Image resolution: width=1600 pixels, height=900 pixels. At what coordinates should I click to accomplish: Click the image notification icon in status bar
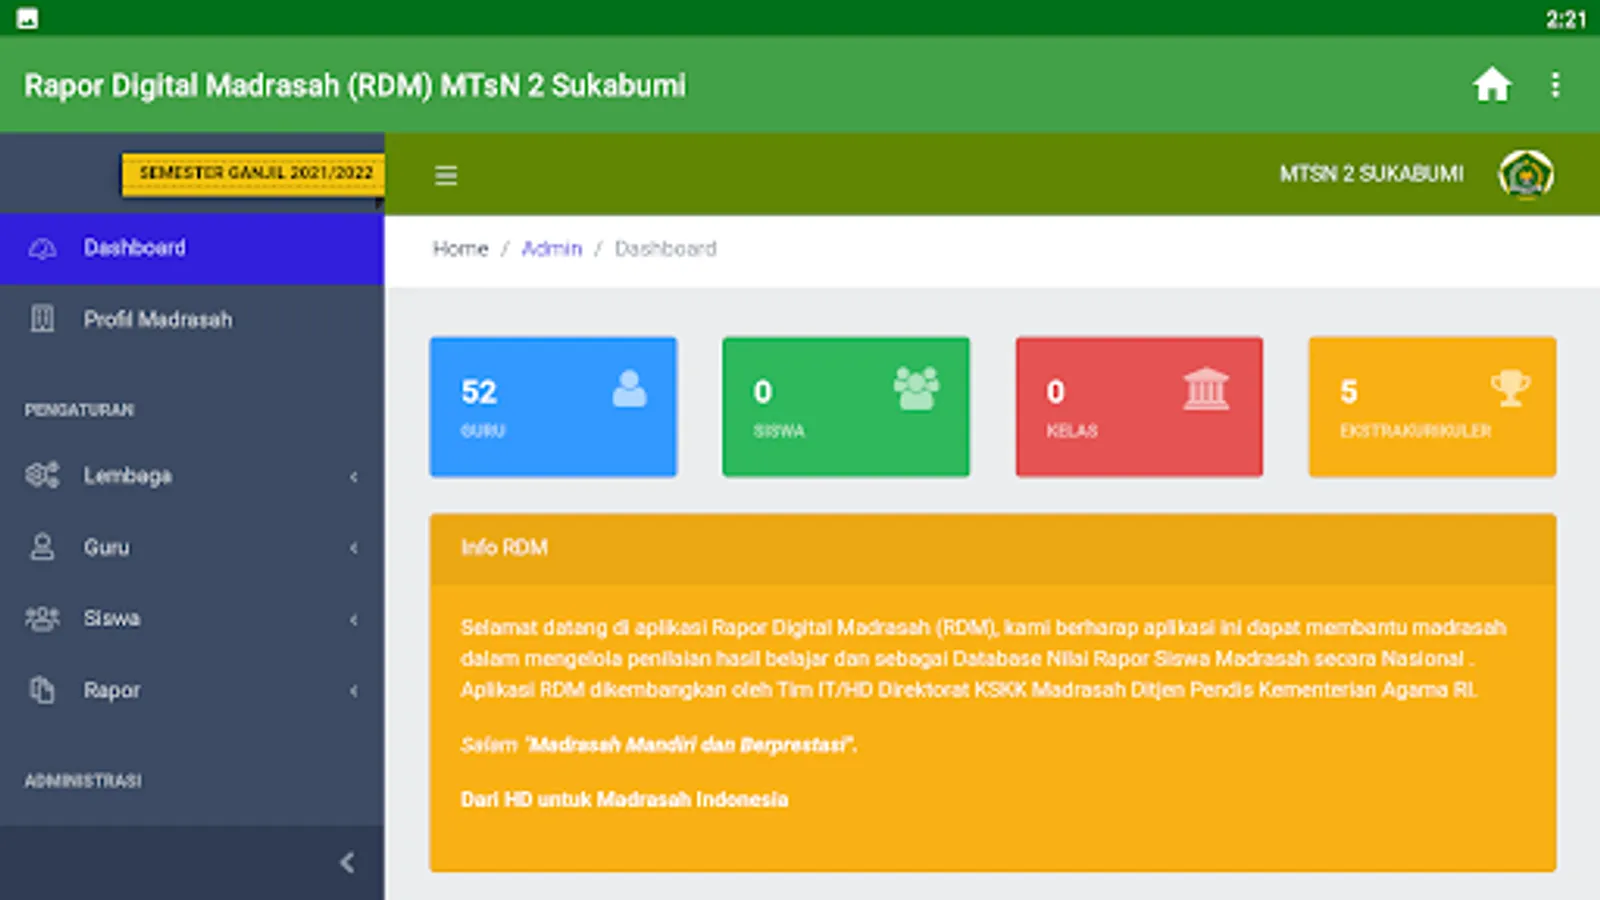[x=27, y=18]
